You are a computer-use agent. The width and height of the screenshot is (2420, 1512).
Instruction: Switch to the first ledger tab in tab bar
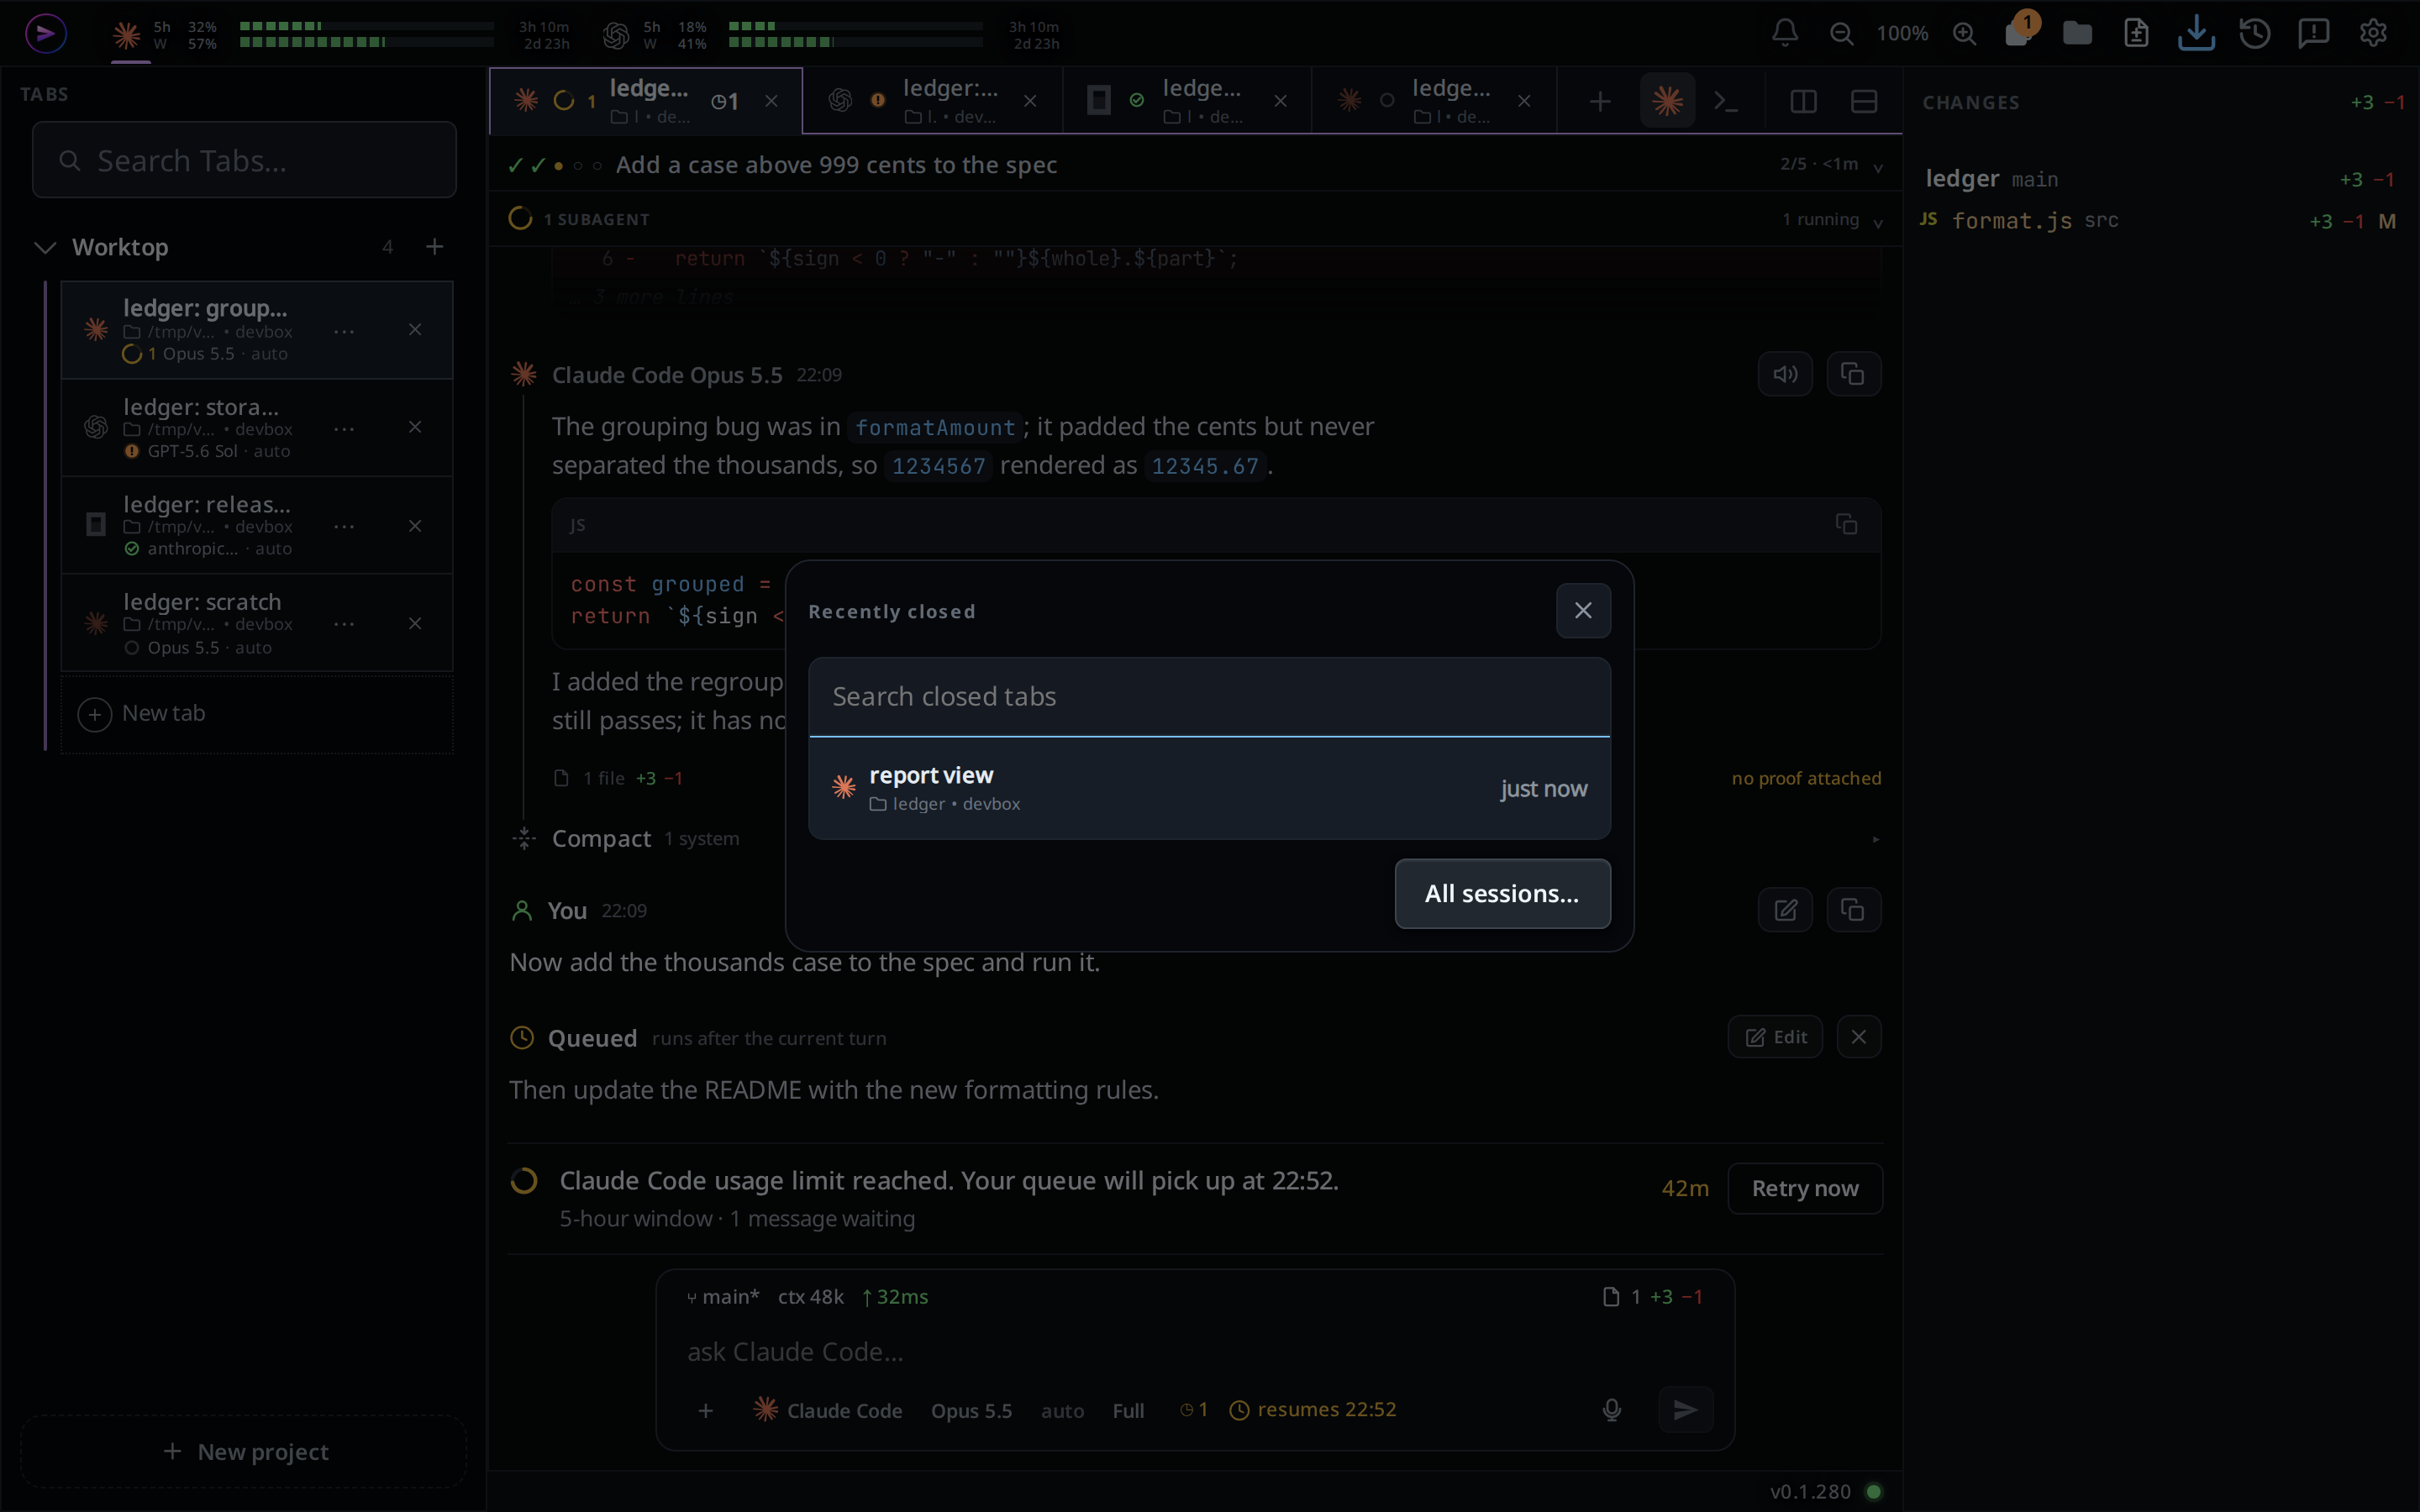point(646,100)
